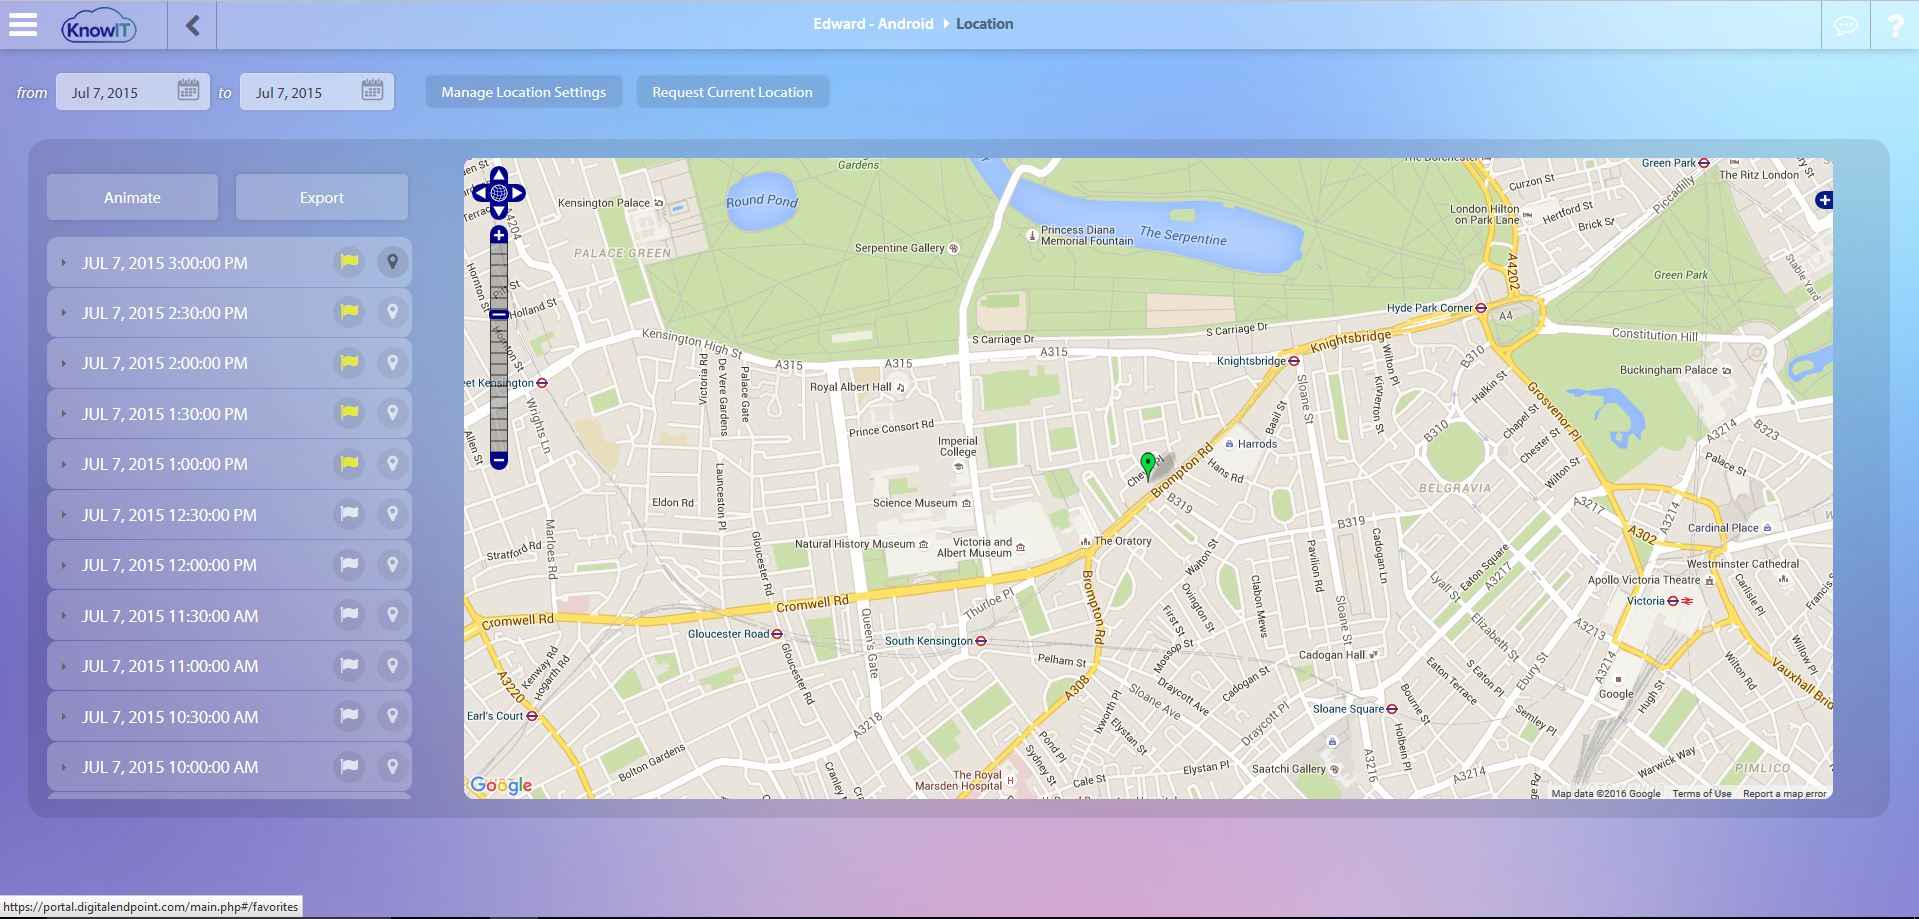1919x919 pixels.
Task: Zoom out with map minus button
Action: coord(498,460)
